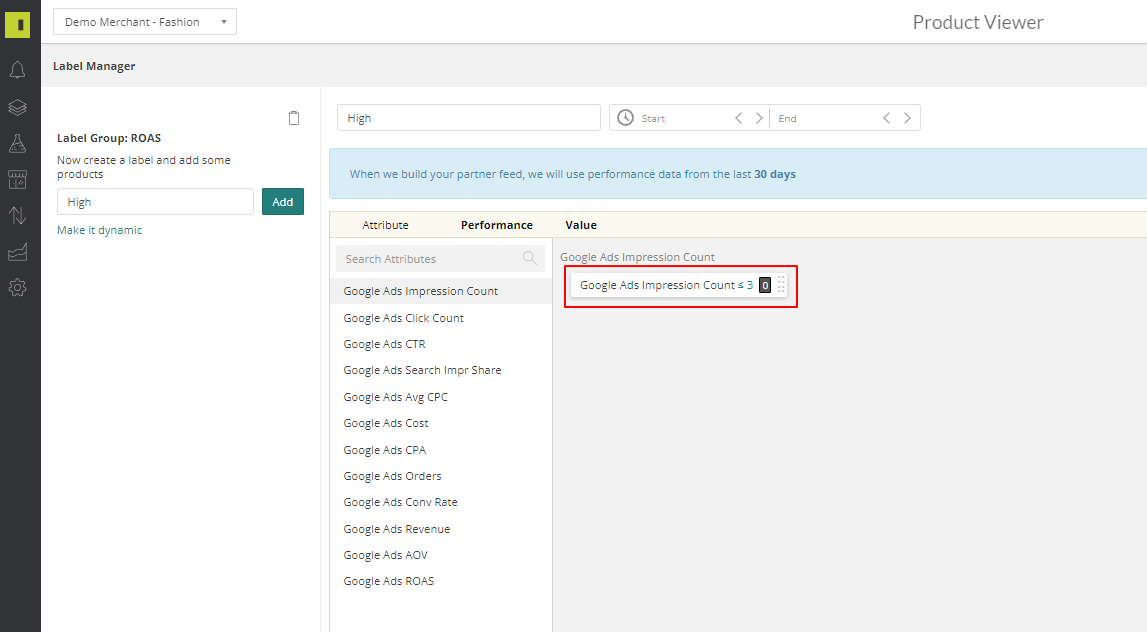
Task: Click the magnifier icon in Search Attributes
Action: [x=530, y=258]
